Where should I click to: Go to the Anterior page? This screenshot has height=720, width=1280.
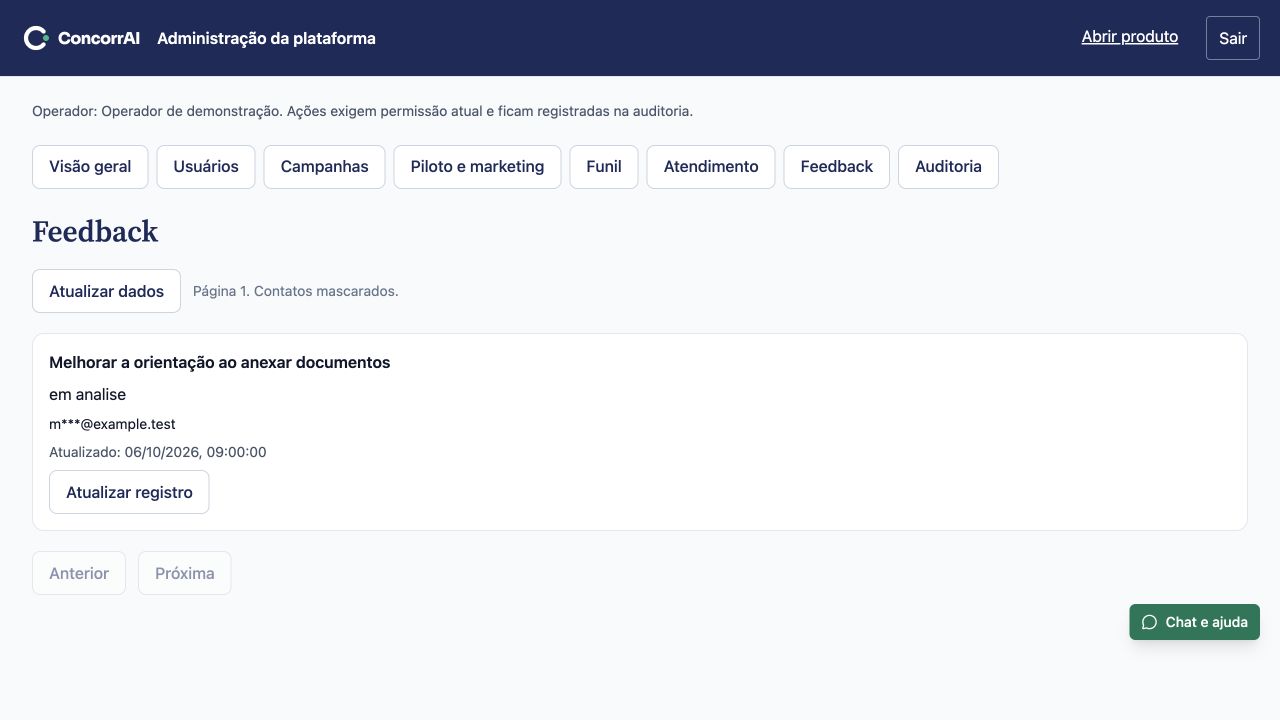(x=79, y=573)
